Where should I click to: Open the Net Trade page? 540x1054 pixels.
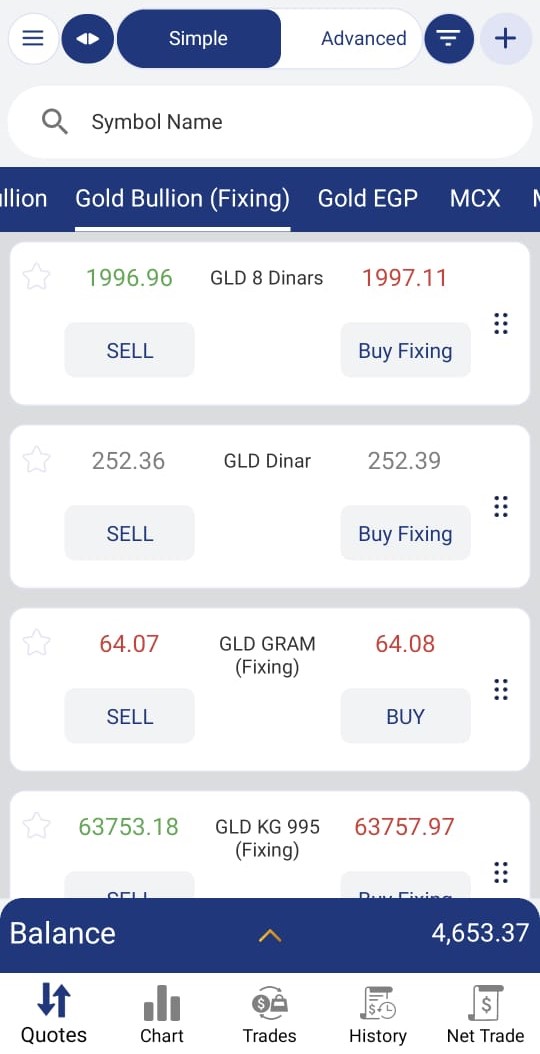[x=485, y=1014]
